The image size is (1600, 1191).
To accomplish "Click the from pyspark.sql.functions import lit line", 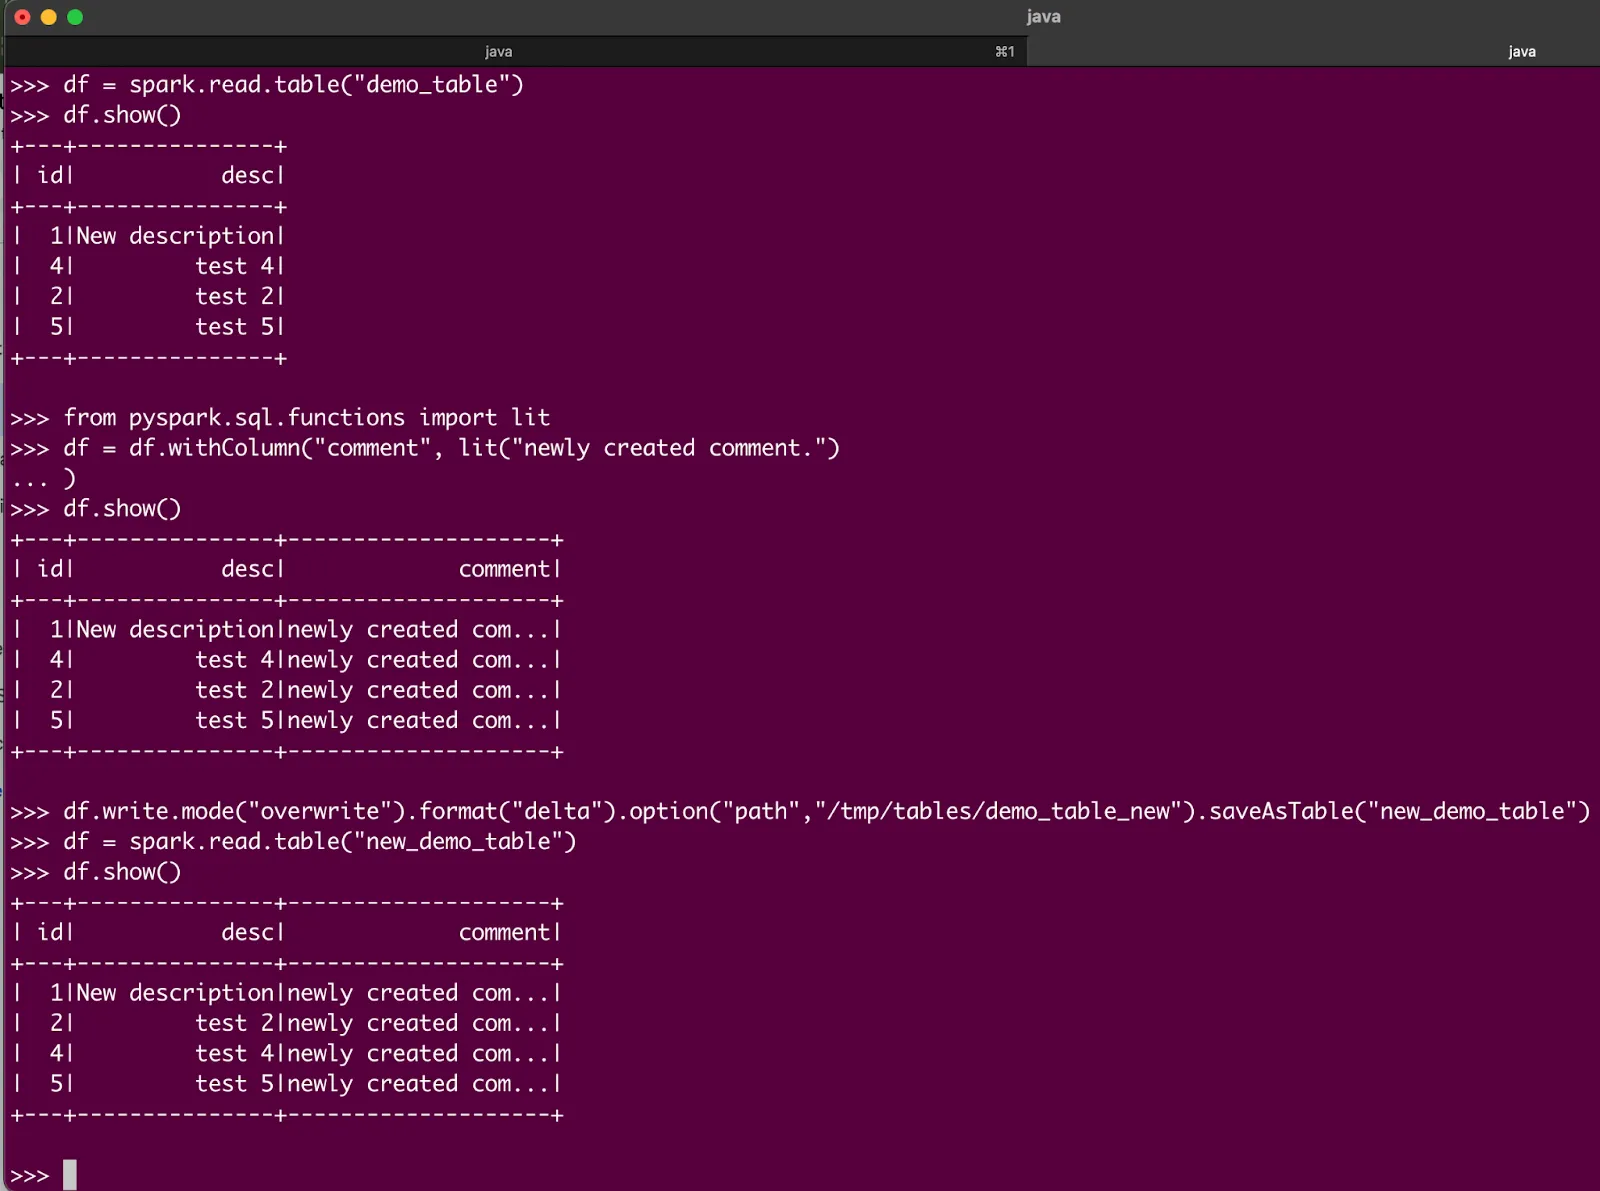I will (x=307, y=417).
